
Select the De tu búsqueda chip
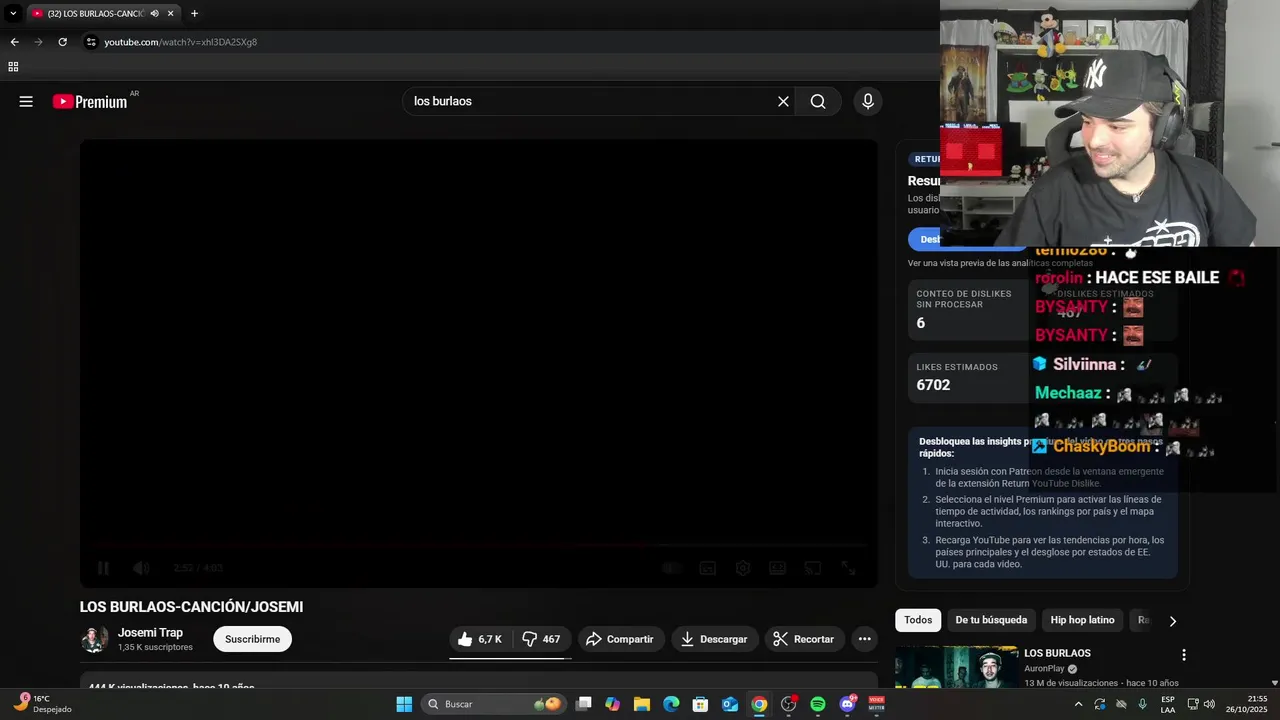(991, 620)
